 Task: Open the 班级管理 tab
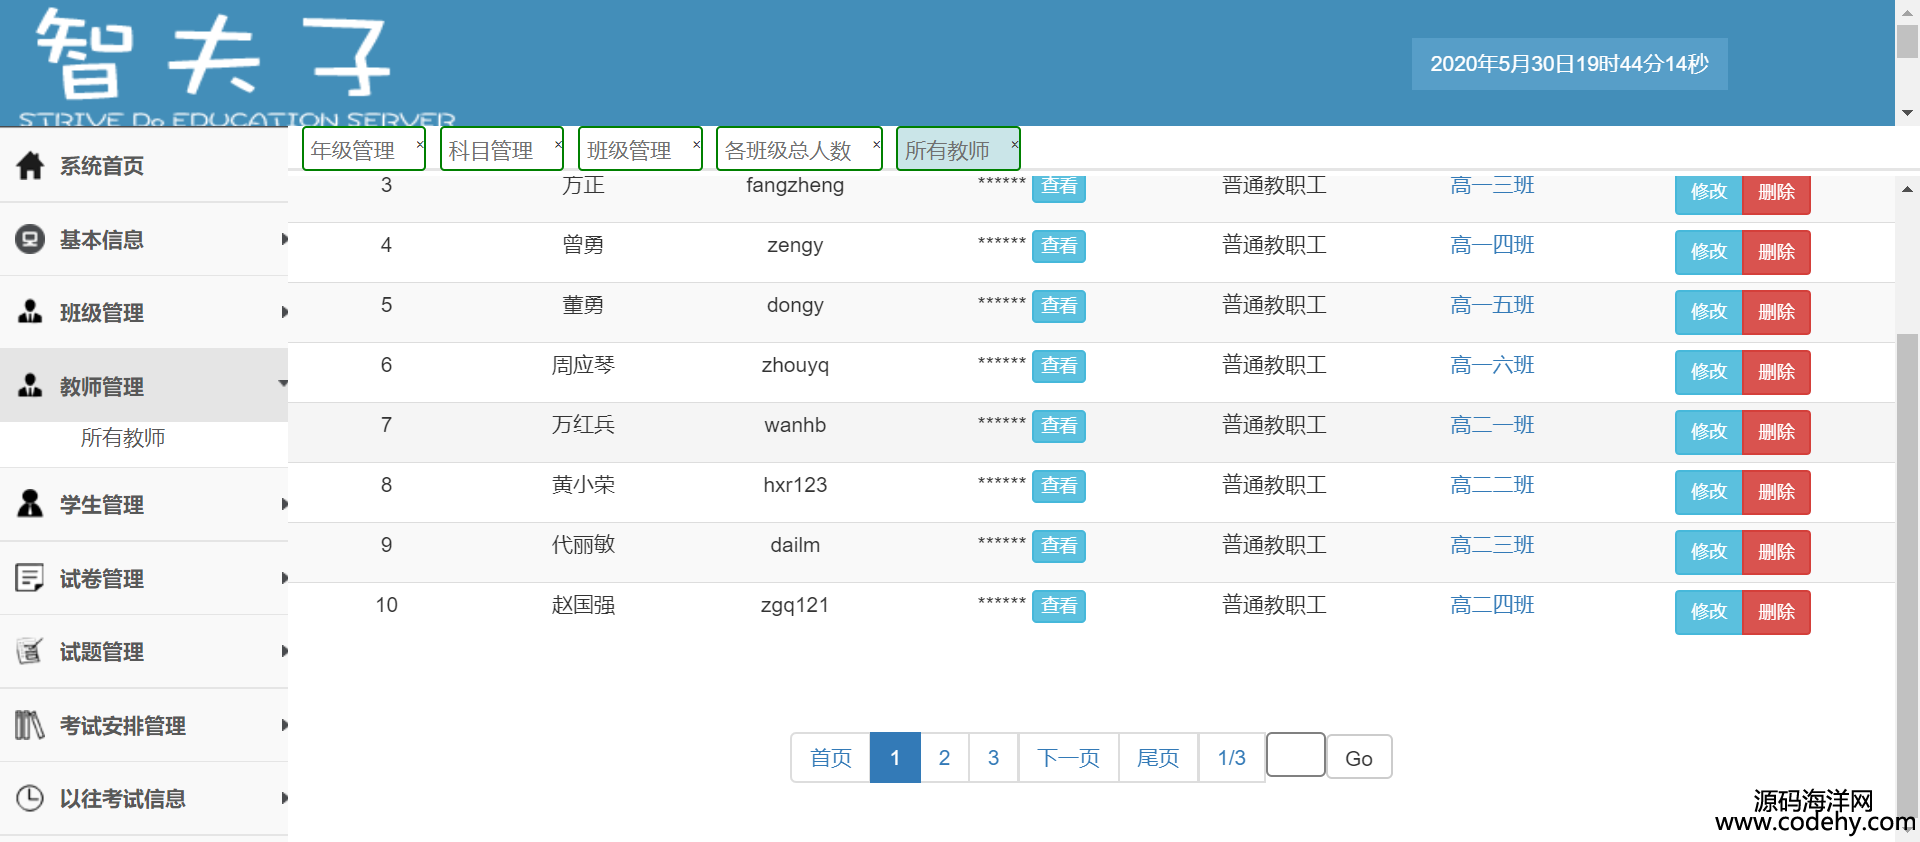click(x=629, y=150)
